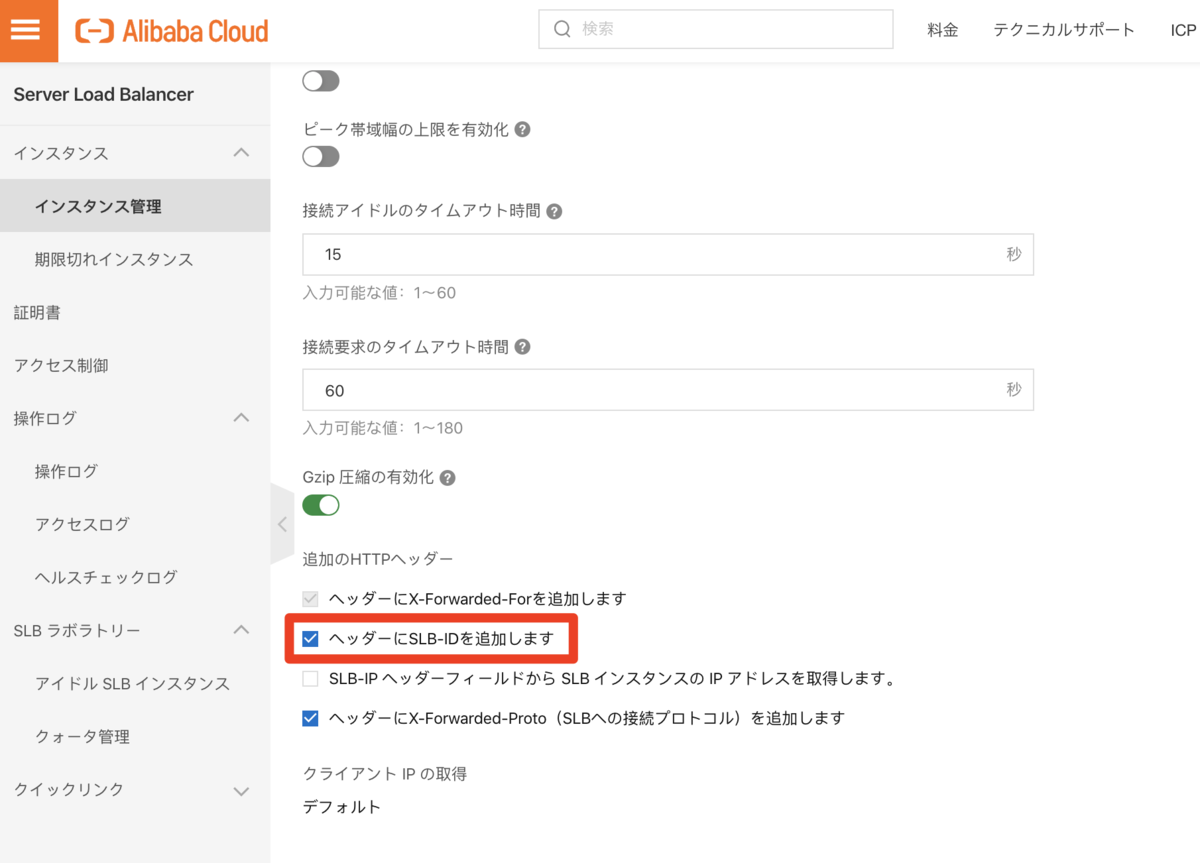This screenshot has width=1200, height=863.
Task: Click help icon next to Gzip 圧縮の有効化
Action: (x=448, y=478)
